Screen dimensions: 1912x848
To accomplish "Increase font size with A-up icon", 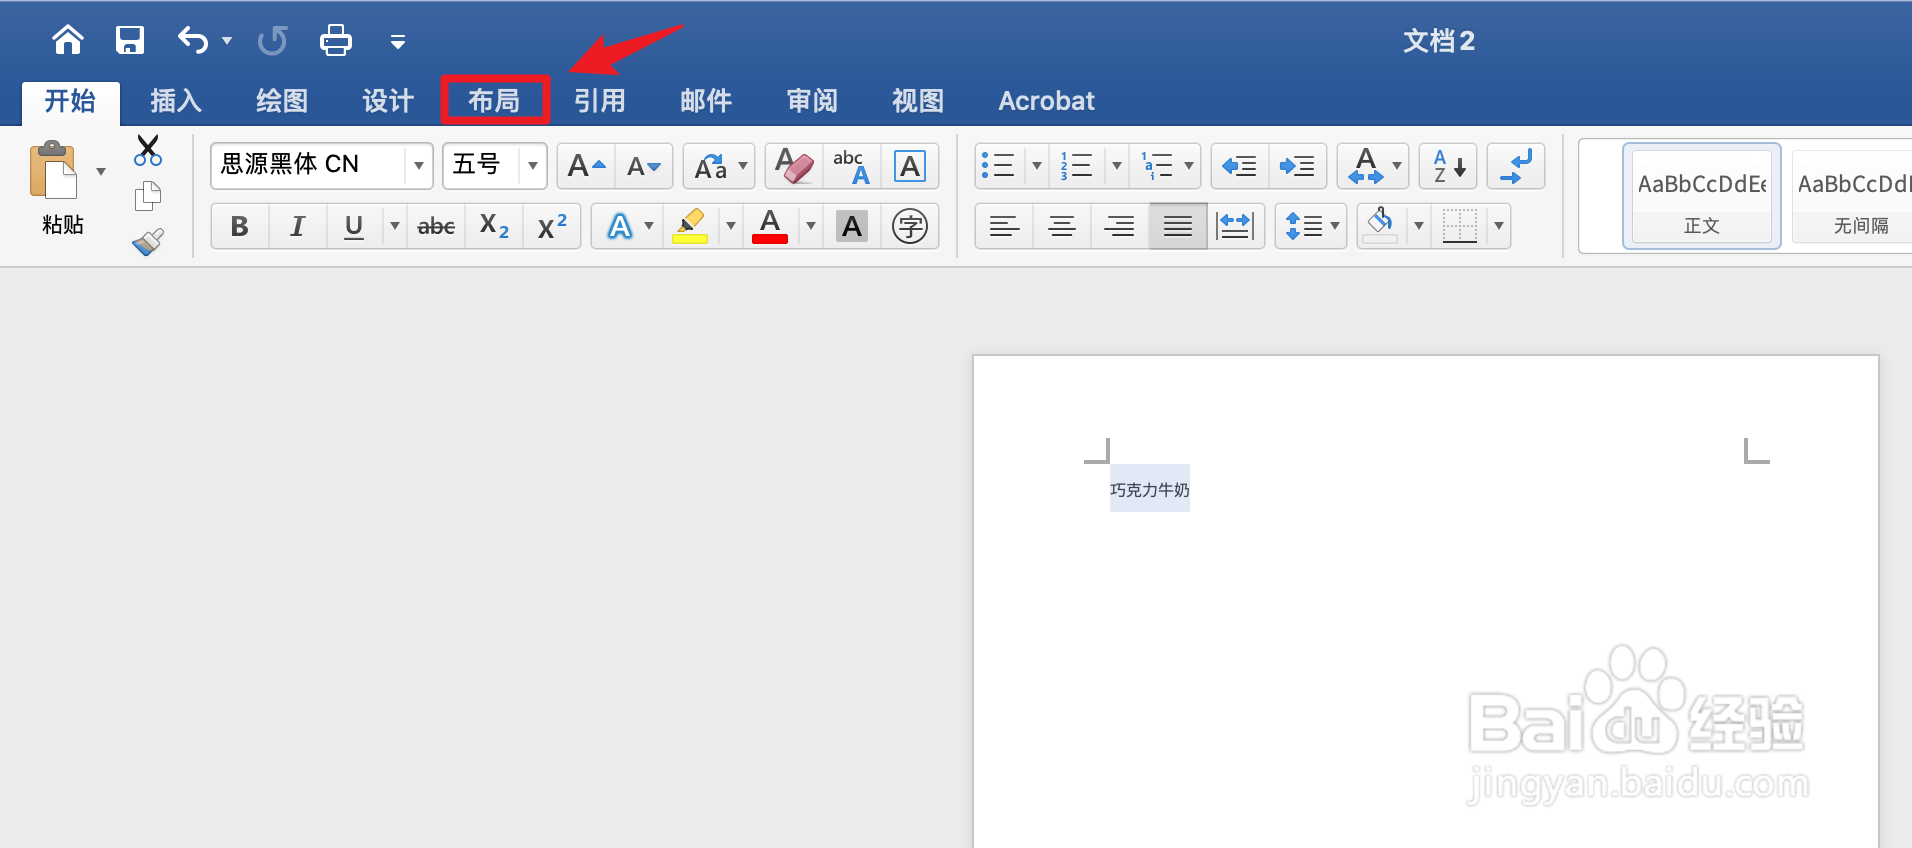I will click(586, 166).
